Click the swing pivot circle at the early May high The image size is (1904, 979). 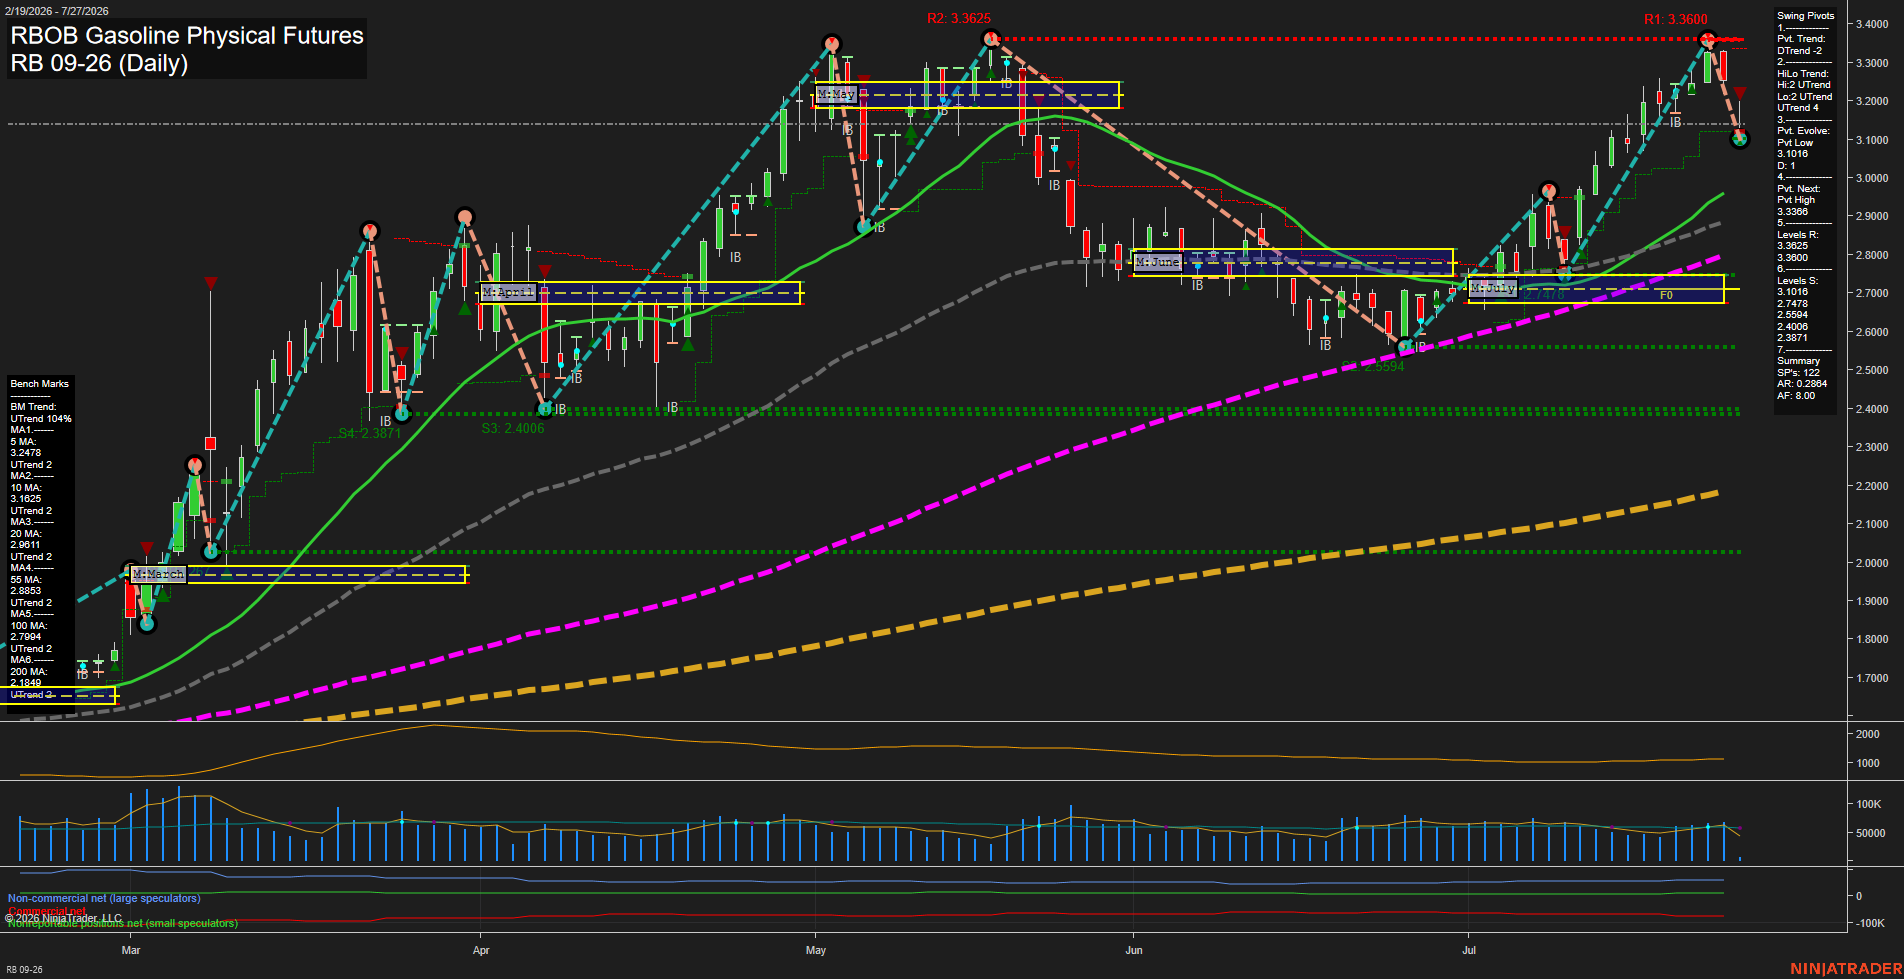click(x=831, y=44)
